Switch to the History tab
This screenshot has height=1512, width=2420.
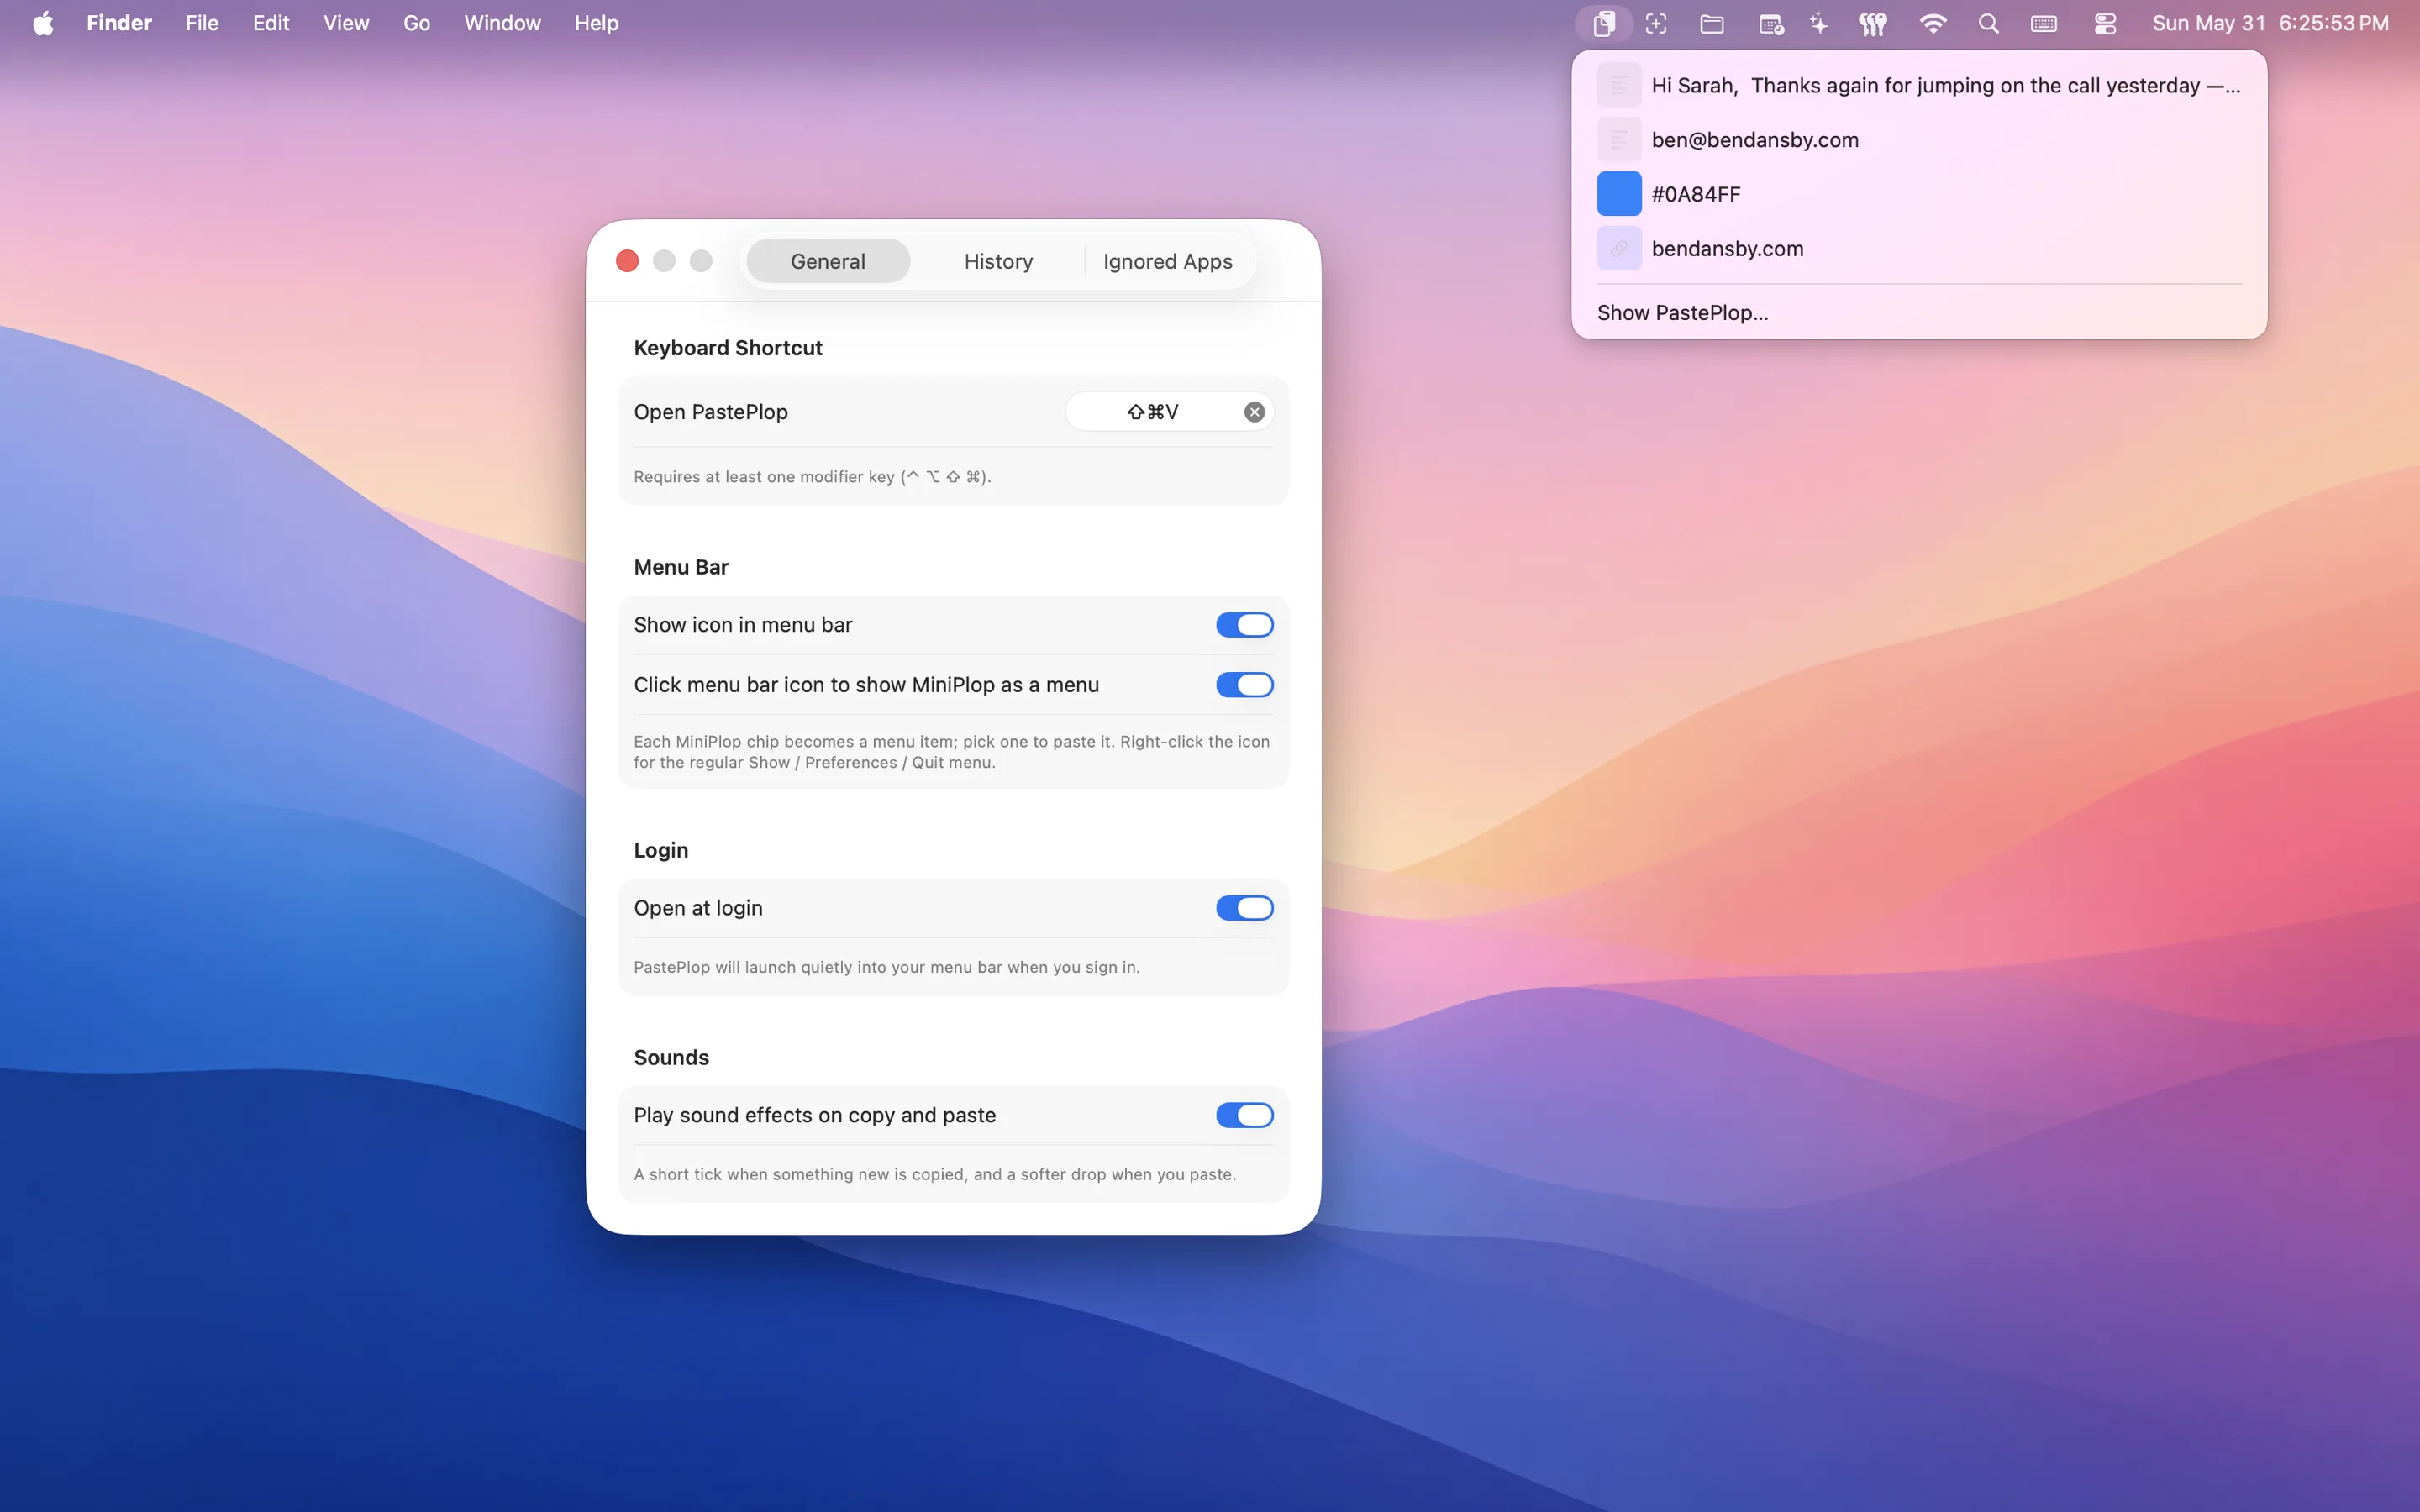click(998, 261)
